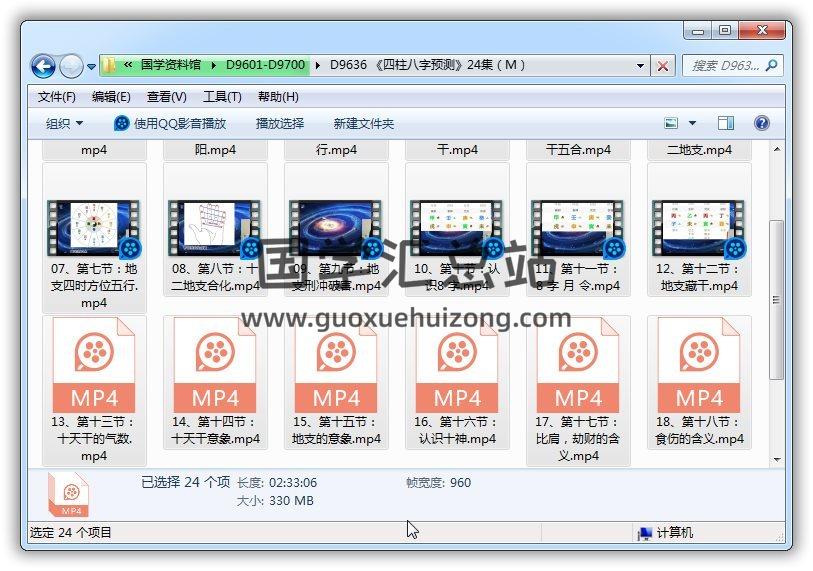Open the 查看(V) menu

(166, 96)
